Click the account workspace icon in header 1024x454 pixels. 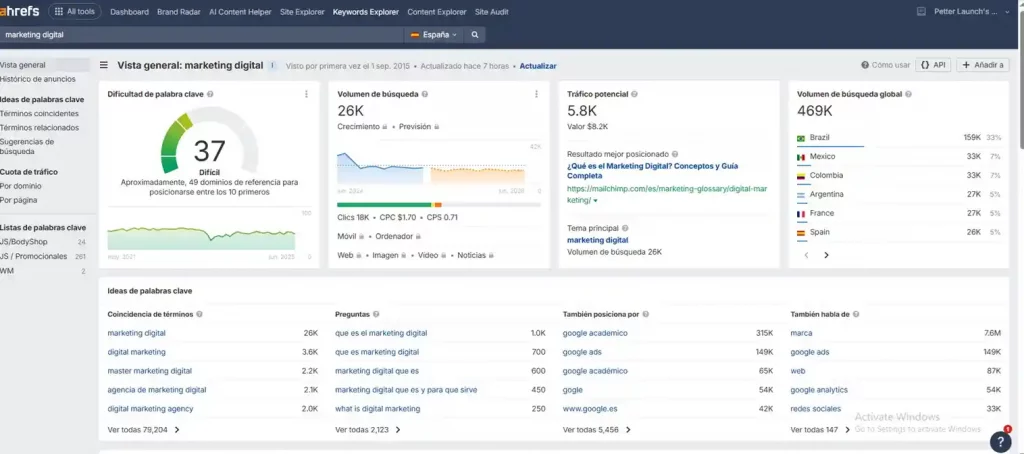(921, 12)
